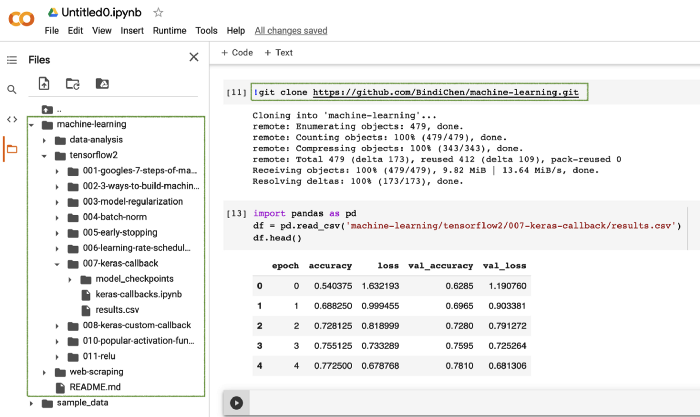Click the Colab logo icon

pyautogui.click(x=21, y=19)
